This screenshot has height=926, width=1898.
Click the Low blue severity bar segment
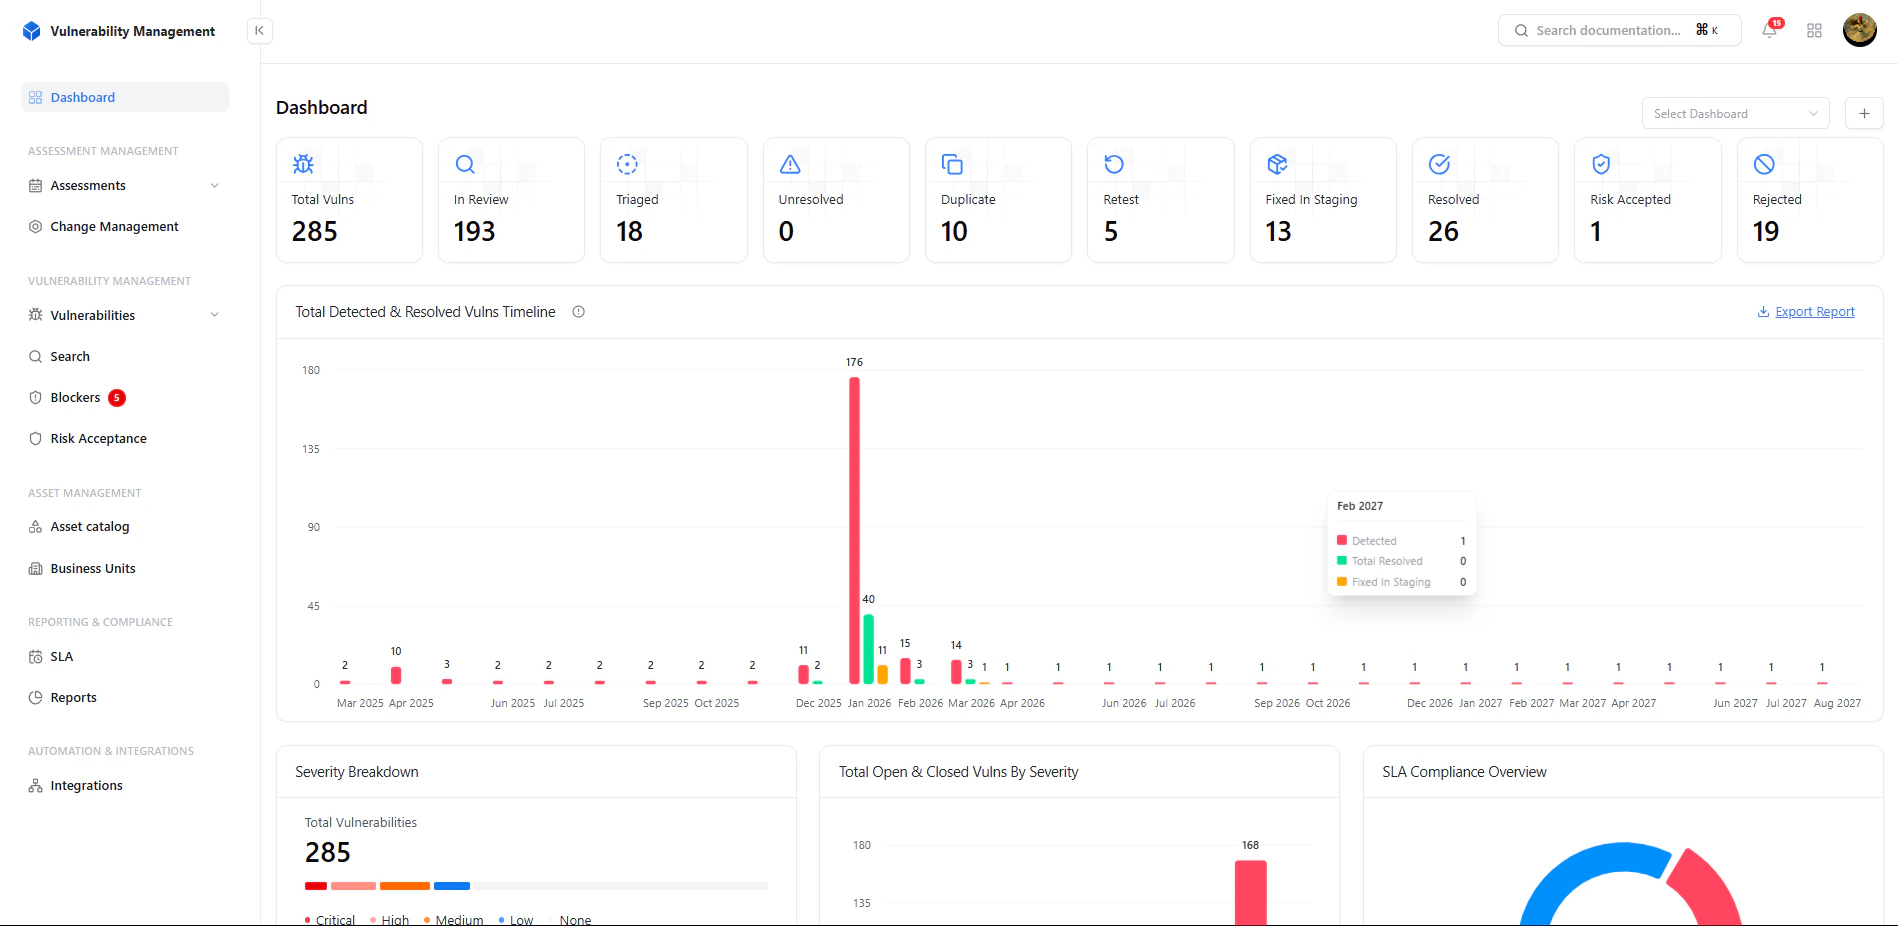pyautogui.click(x=452, y=886)
